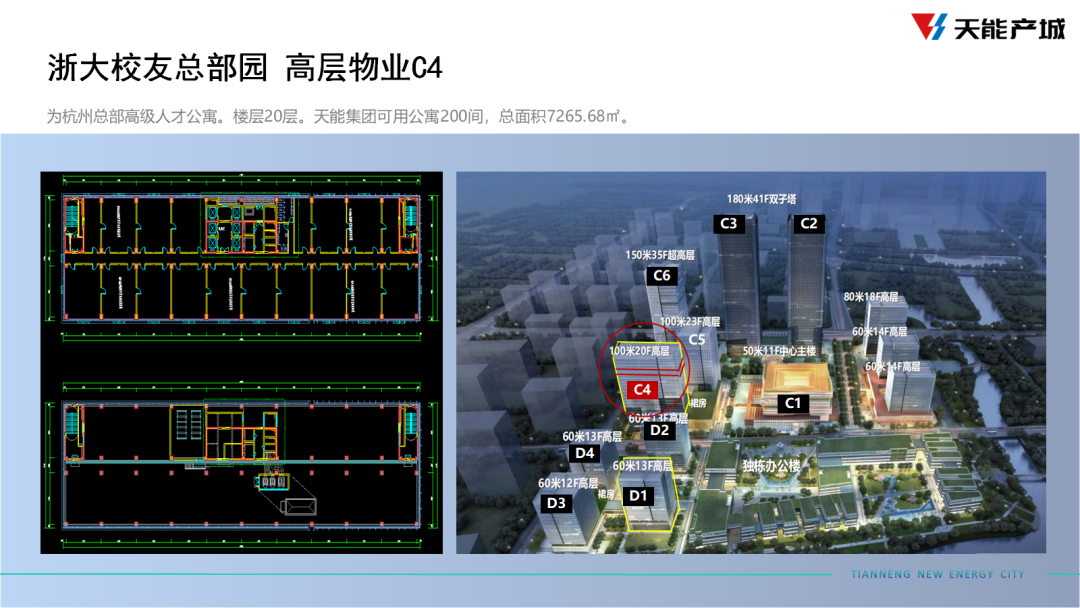The height and width of the screenshot is (608, 1080).
Task: Click the 独栋办公楼 label on rendering
Action: pyautogui.click(x=771, y=466)
